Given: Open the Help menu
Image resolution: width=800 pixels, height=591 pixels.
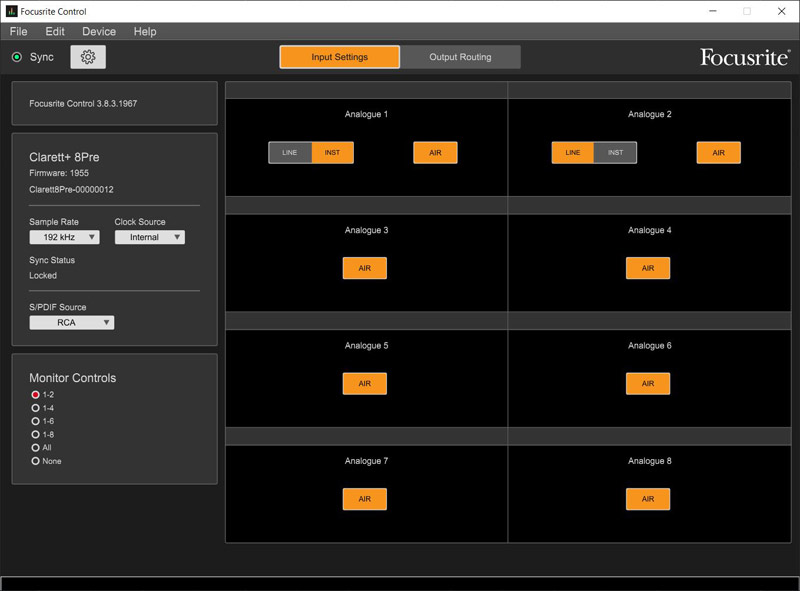Looking at the screenshot, I should 145,32.
